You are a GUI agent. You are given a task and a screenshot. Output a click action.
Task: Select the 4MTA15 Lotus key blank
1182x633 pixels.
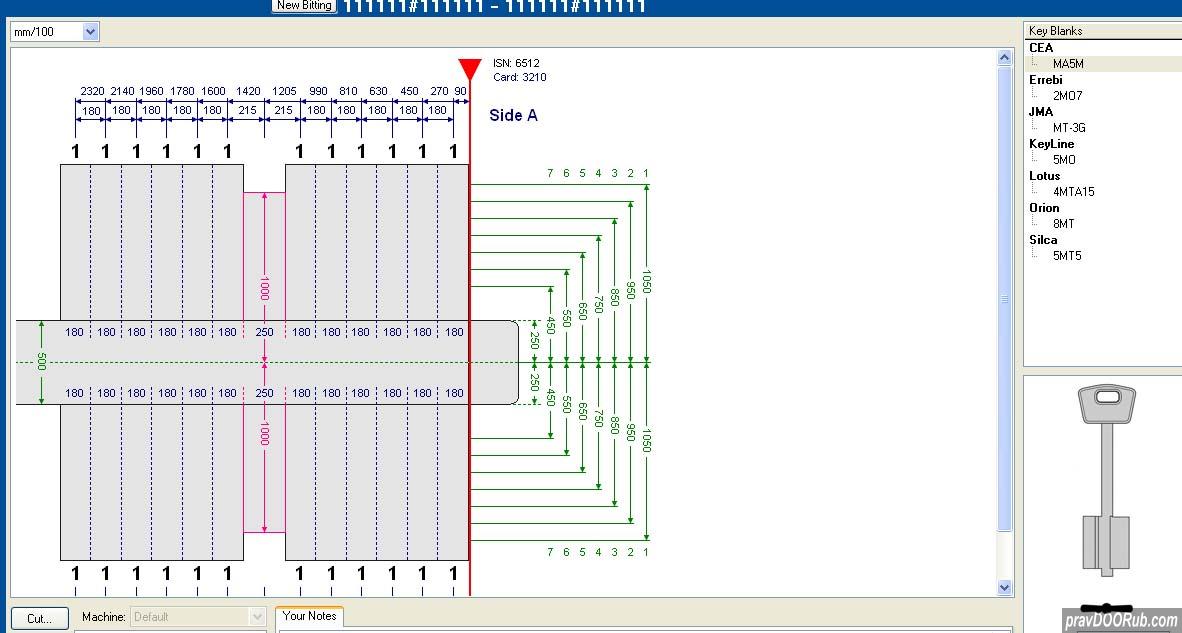[1073, 192]
